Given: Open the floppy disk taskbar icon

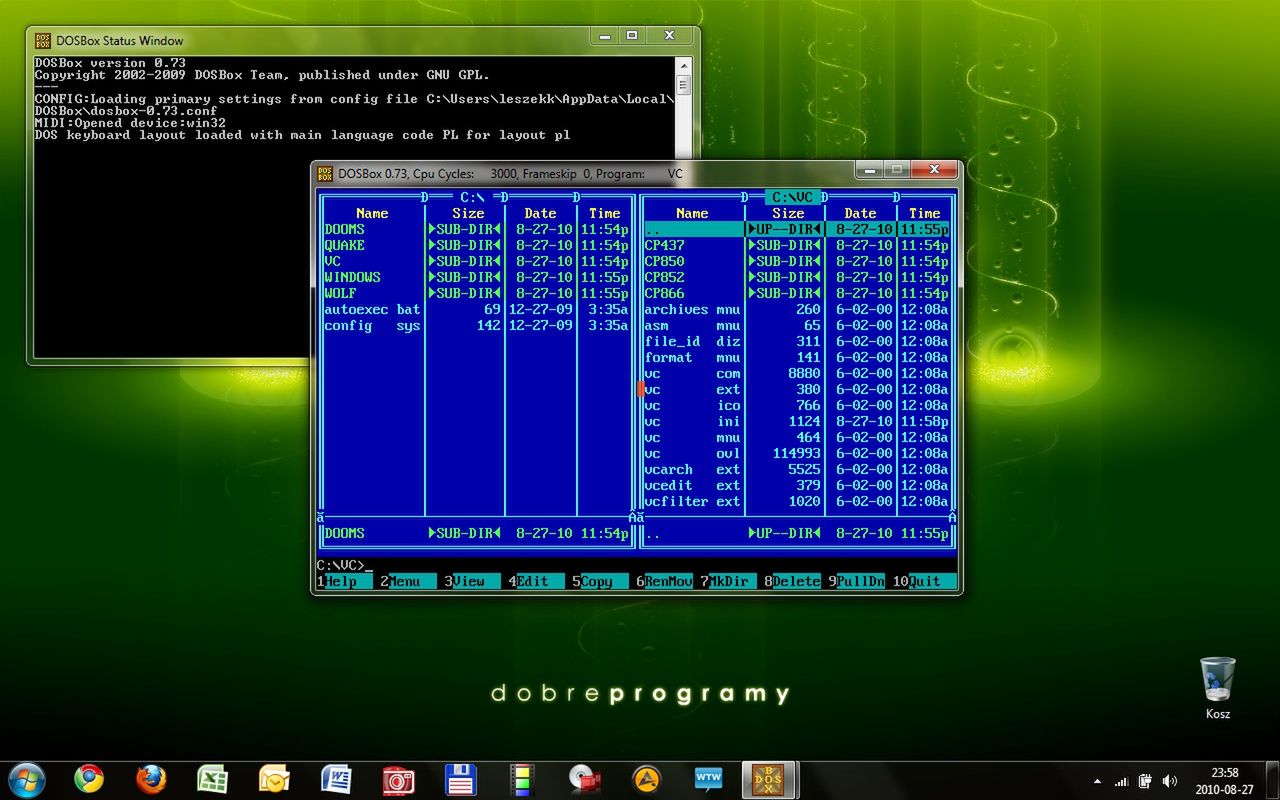Looking at the screenshot, I should [x=460, y=779].
